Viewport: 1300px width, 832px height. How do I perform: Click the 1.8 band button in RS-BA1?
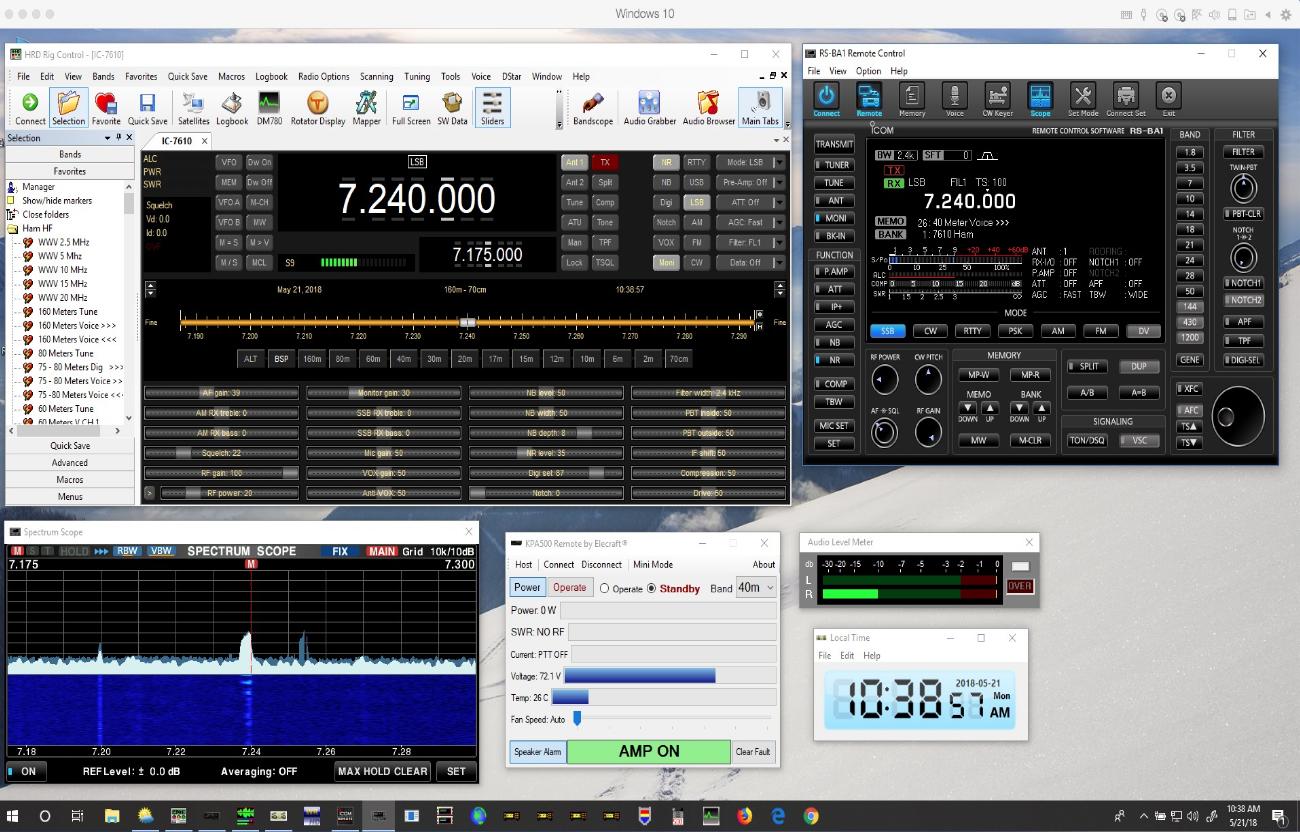(x=1190, y=152)
